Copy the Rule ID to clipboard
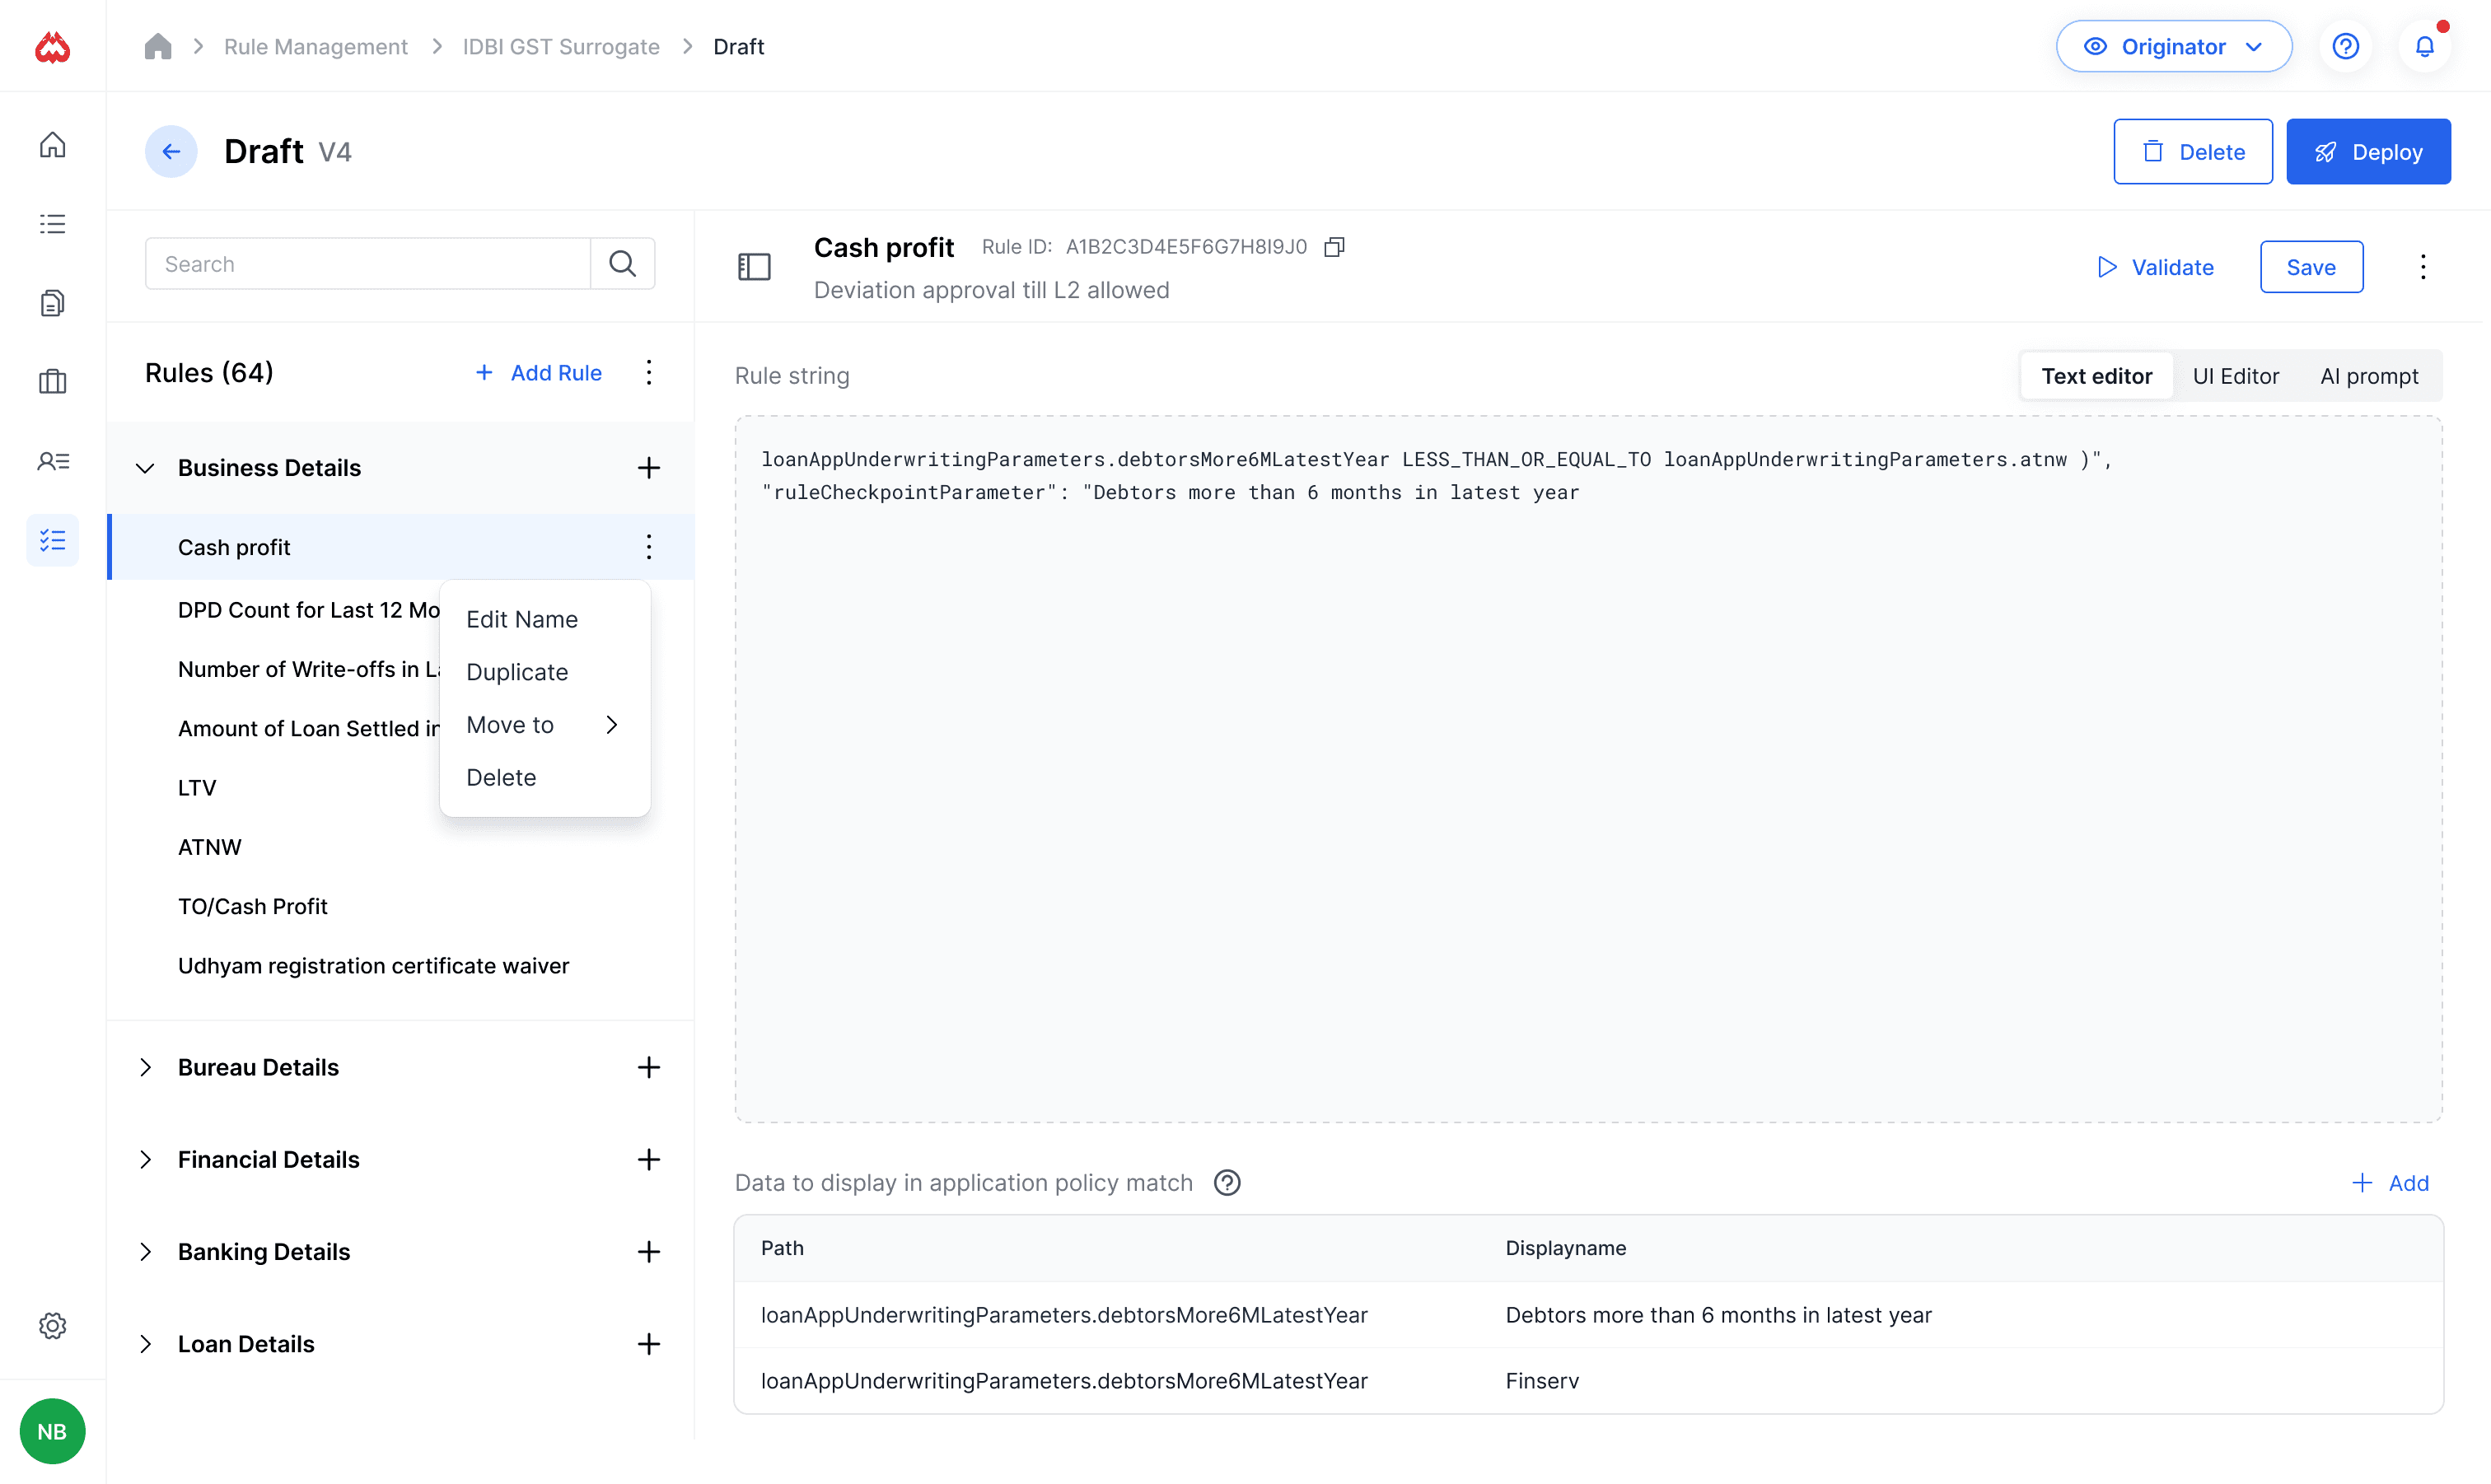The width and height of the screenshot is (2491, 1484). [1334, 247]
